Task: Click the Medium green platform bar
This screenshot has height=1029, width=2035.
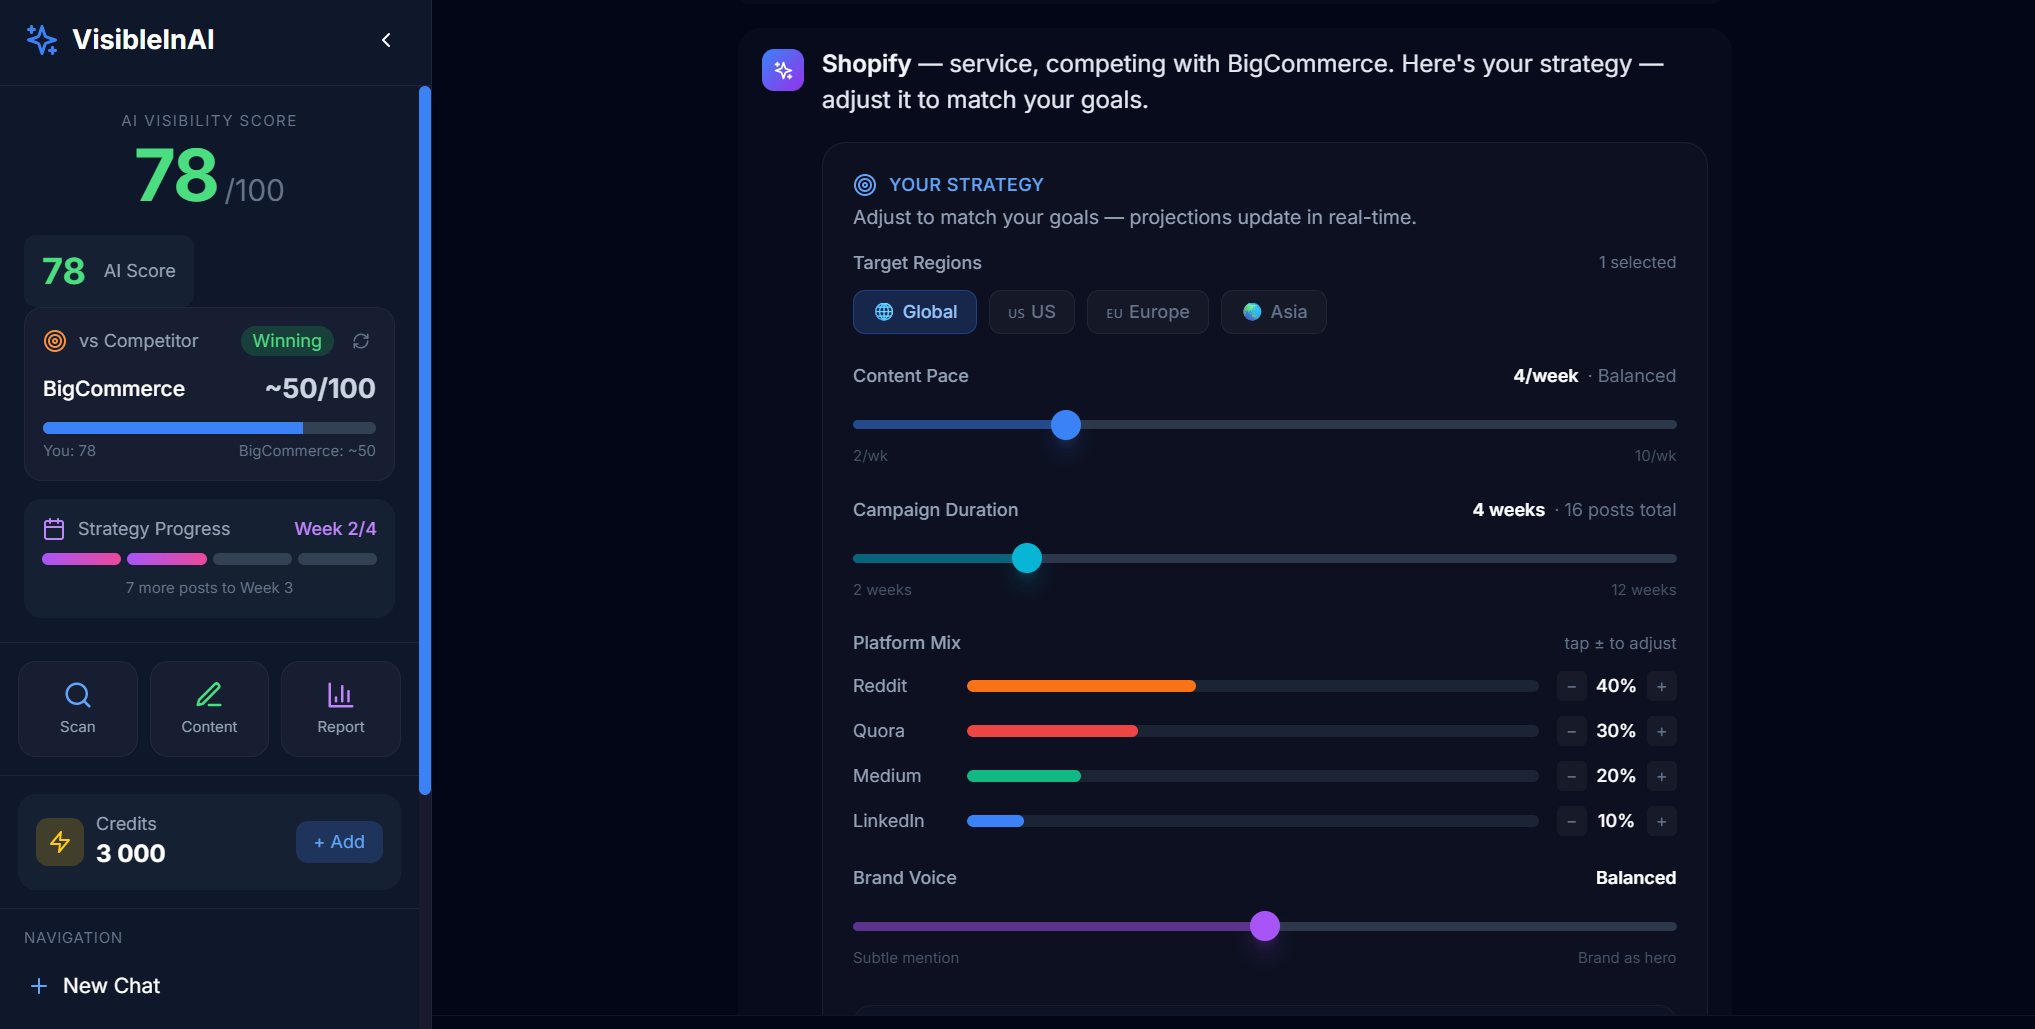Action: [x=1024, y=776]
